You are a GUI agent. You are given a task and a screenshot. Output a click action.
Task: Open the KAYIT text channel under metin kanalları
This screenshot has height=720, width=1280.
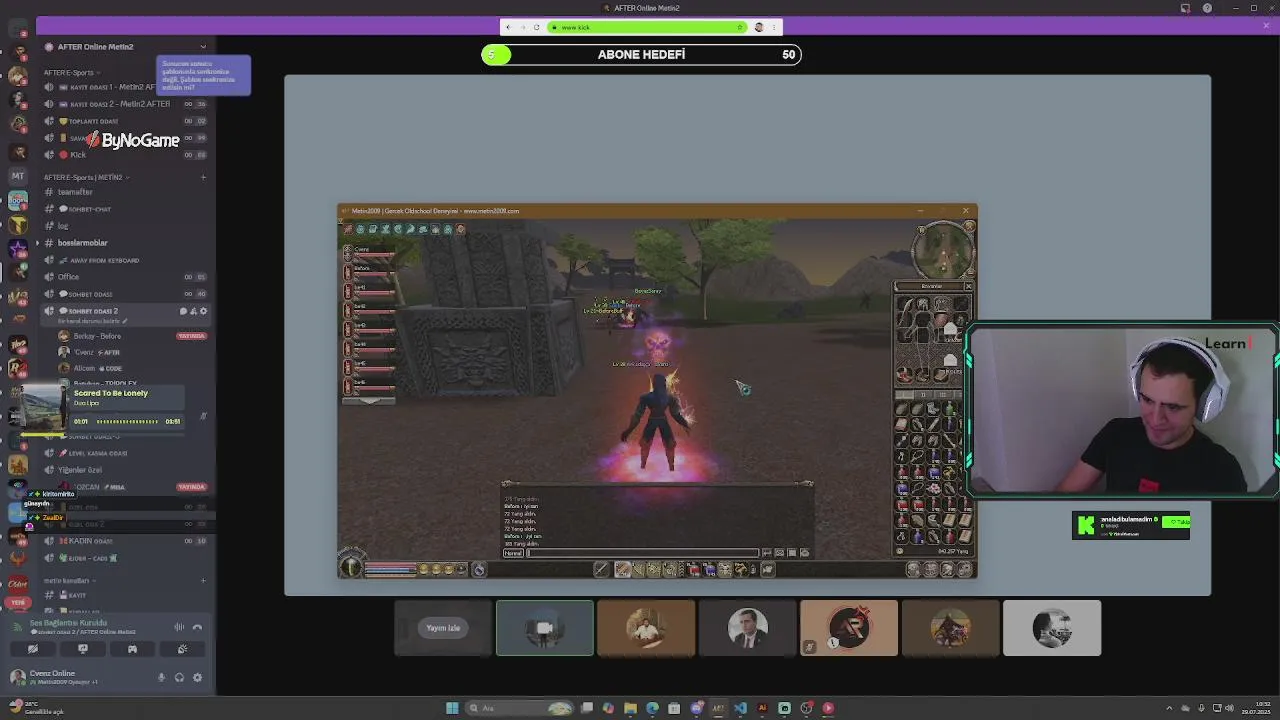coord(125,595)
